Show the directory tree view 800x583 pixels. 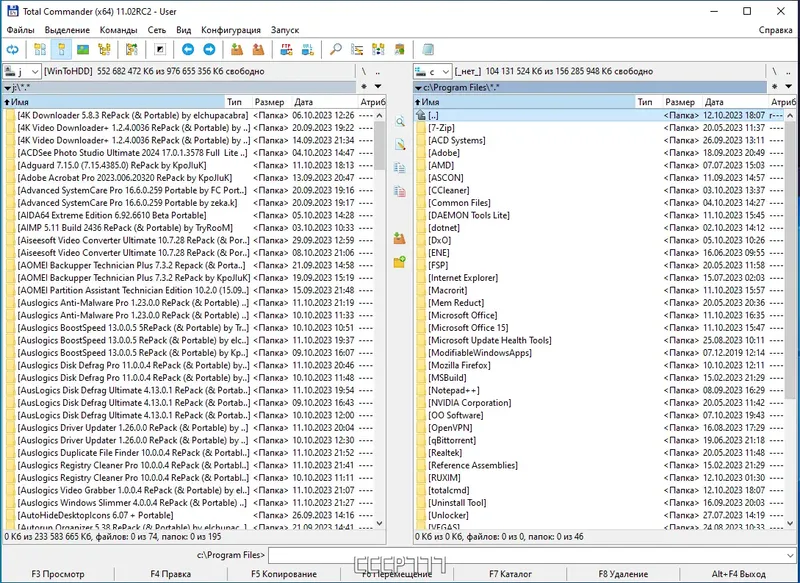pos(105,49)
